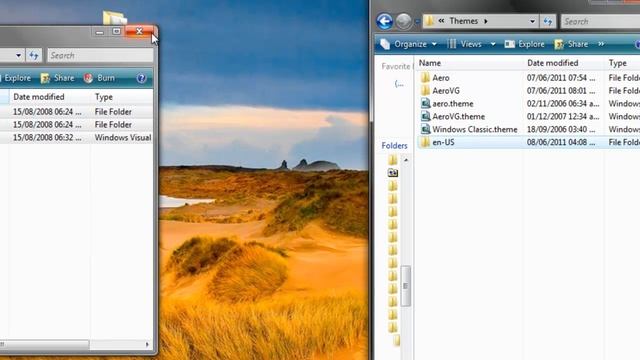Select the AeroVG.theme file icon
The height and width of the screenshot is (360, 640).
click(425, 116)
